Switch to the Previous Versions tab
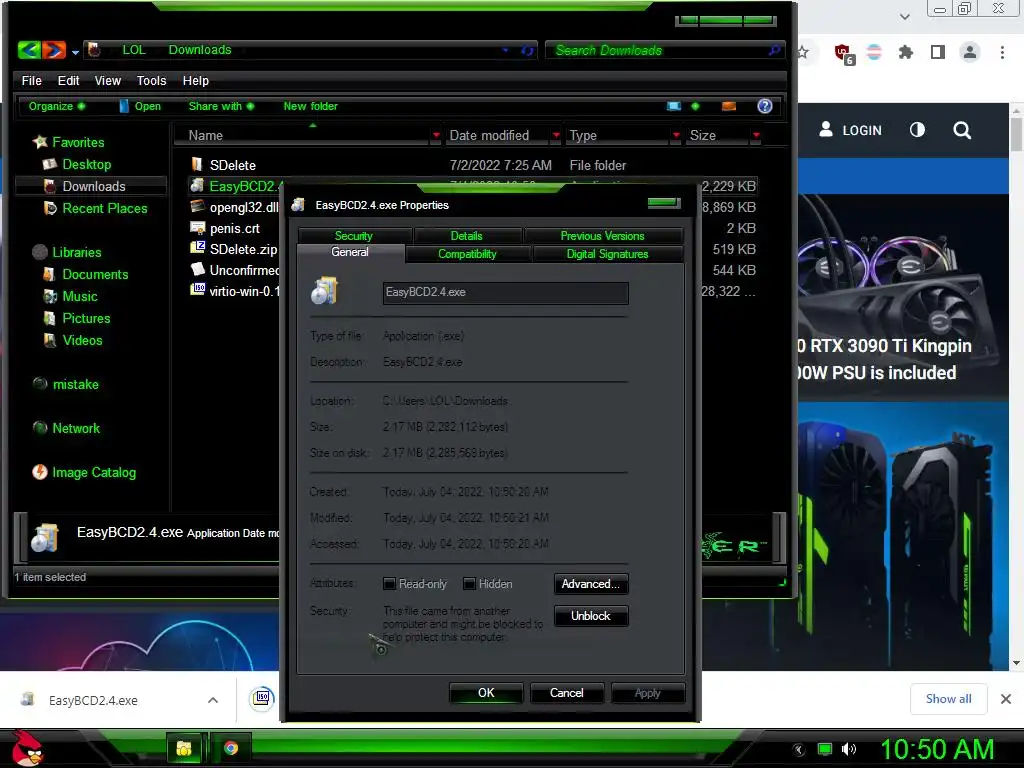This screenshot has height=768, width=1024. click(602, 236)
